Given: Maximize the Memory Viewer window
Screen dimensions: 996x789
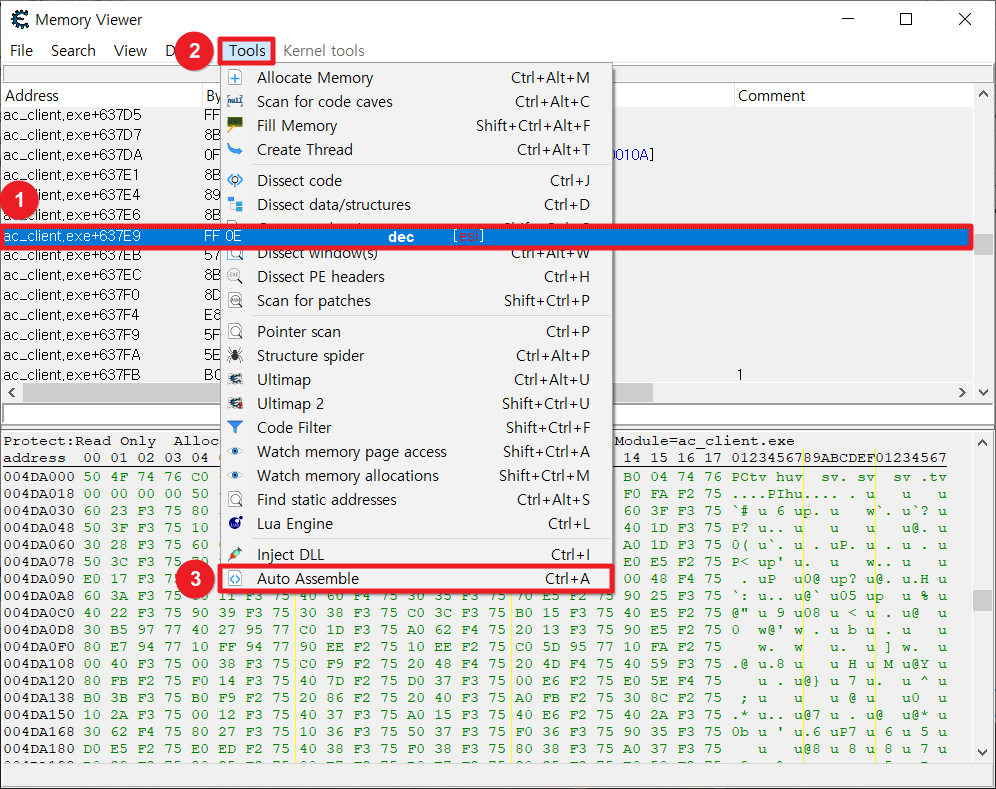Looking at the screenshot, I should tap(906, 19).
